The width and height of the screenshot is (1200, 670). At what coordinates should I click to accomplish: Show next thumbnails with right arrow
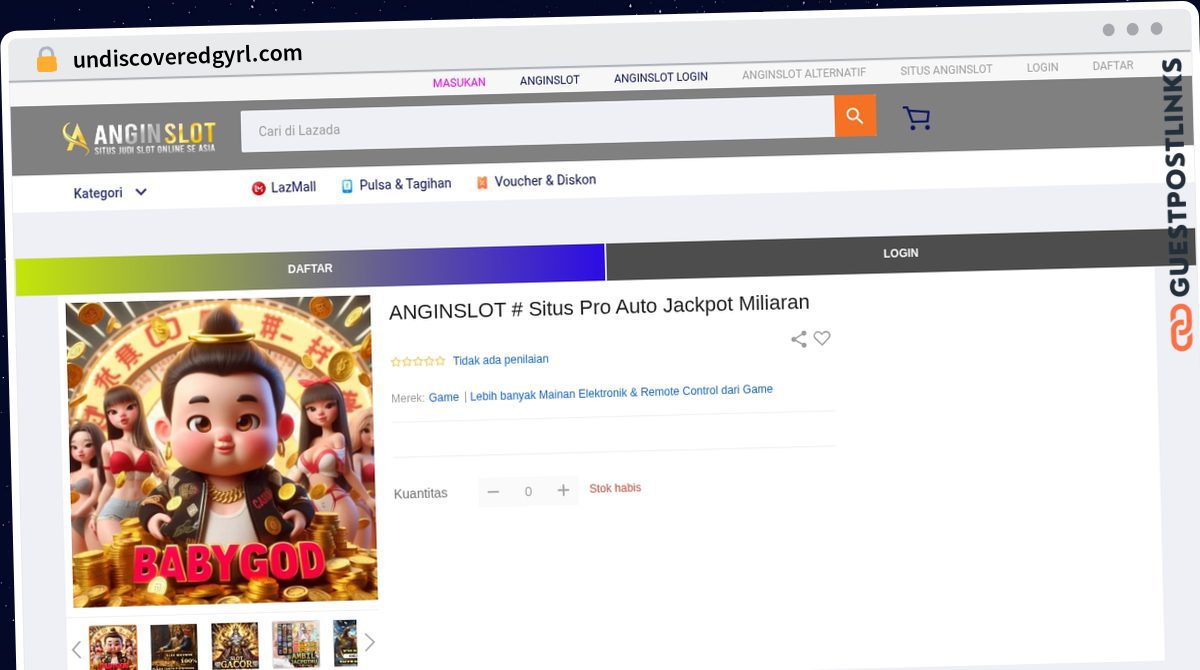369,642
